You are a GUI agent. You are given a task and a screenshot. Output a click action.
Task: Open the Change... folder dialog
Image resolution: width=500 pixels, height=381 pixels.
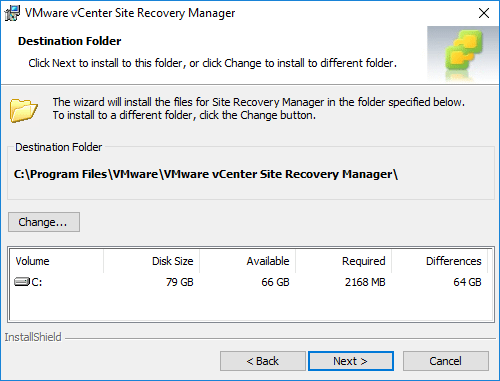(44, 222)
